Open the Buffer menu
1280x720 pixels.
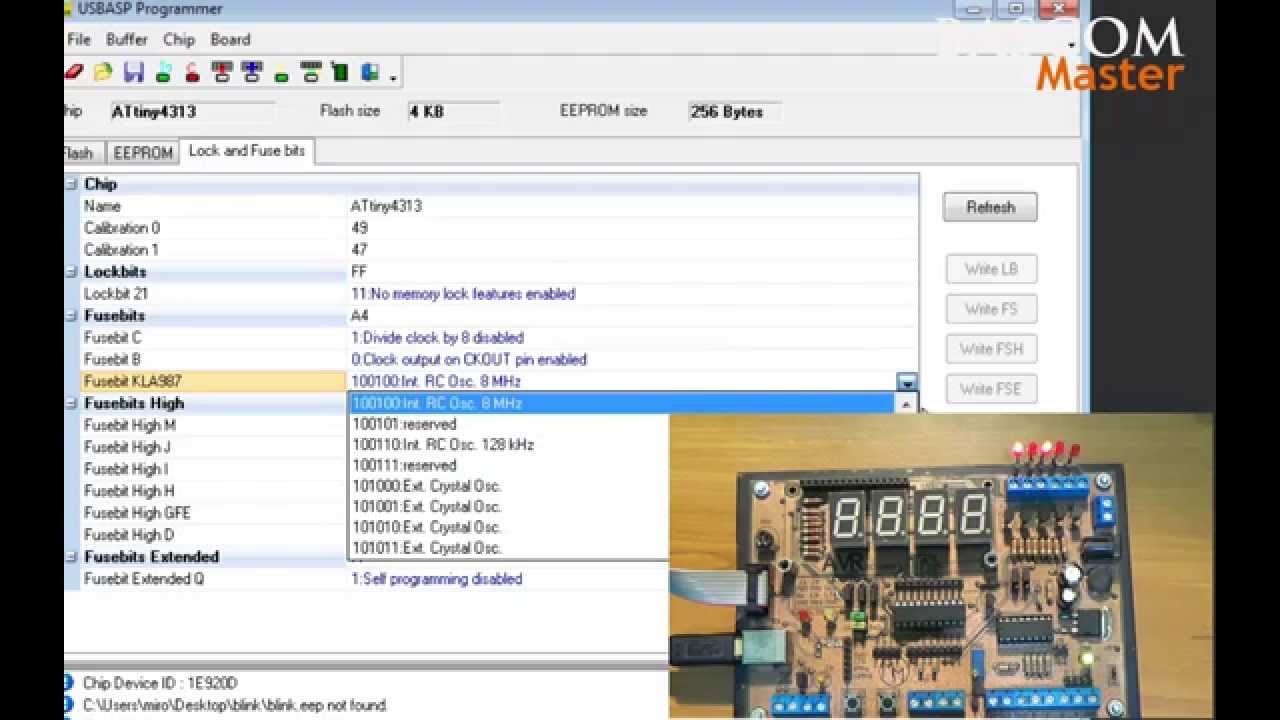127,39
